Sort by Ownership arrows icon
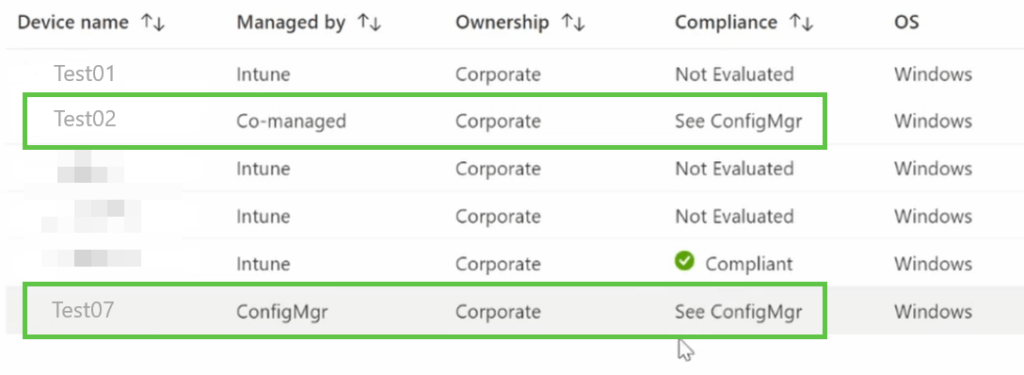 point(573,23)
